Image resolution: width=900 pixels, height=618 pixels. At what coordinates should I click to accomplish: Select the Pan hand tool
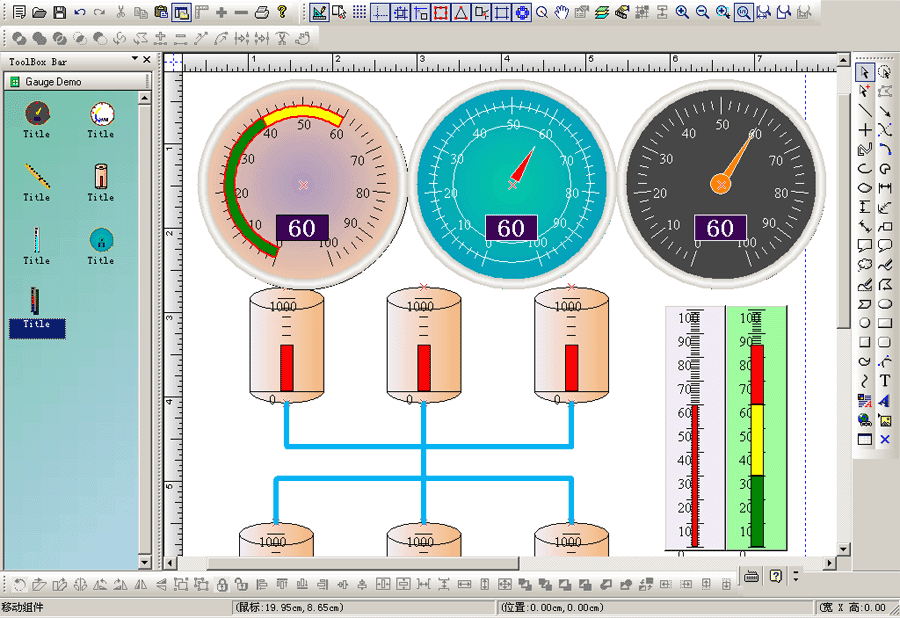coord(561,13)
